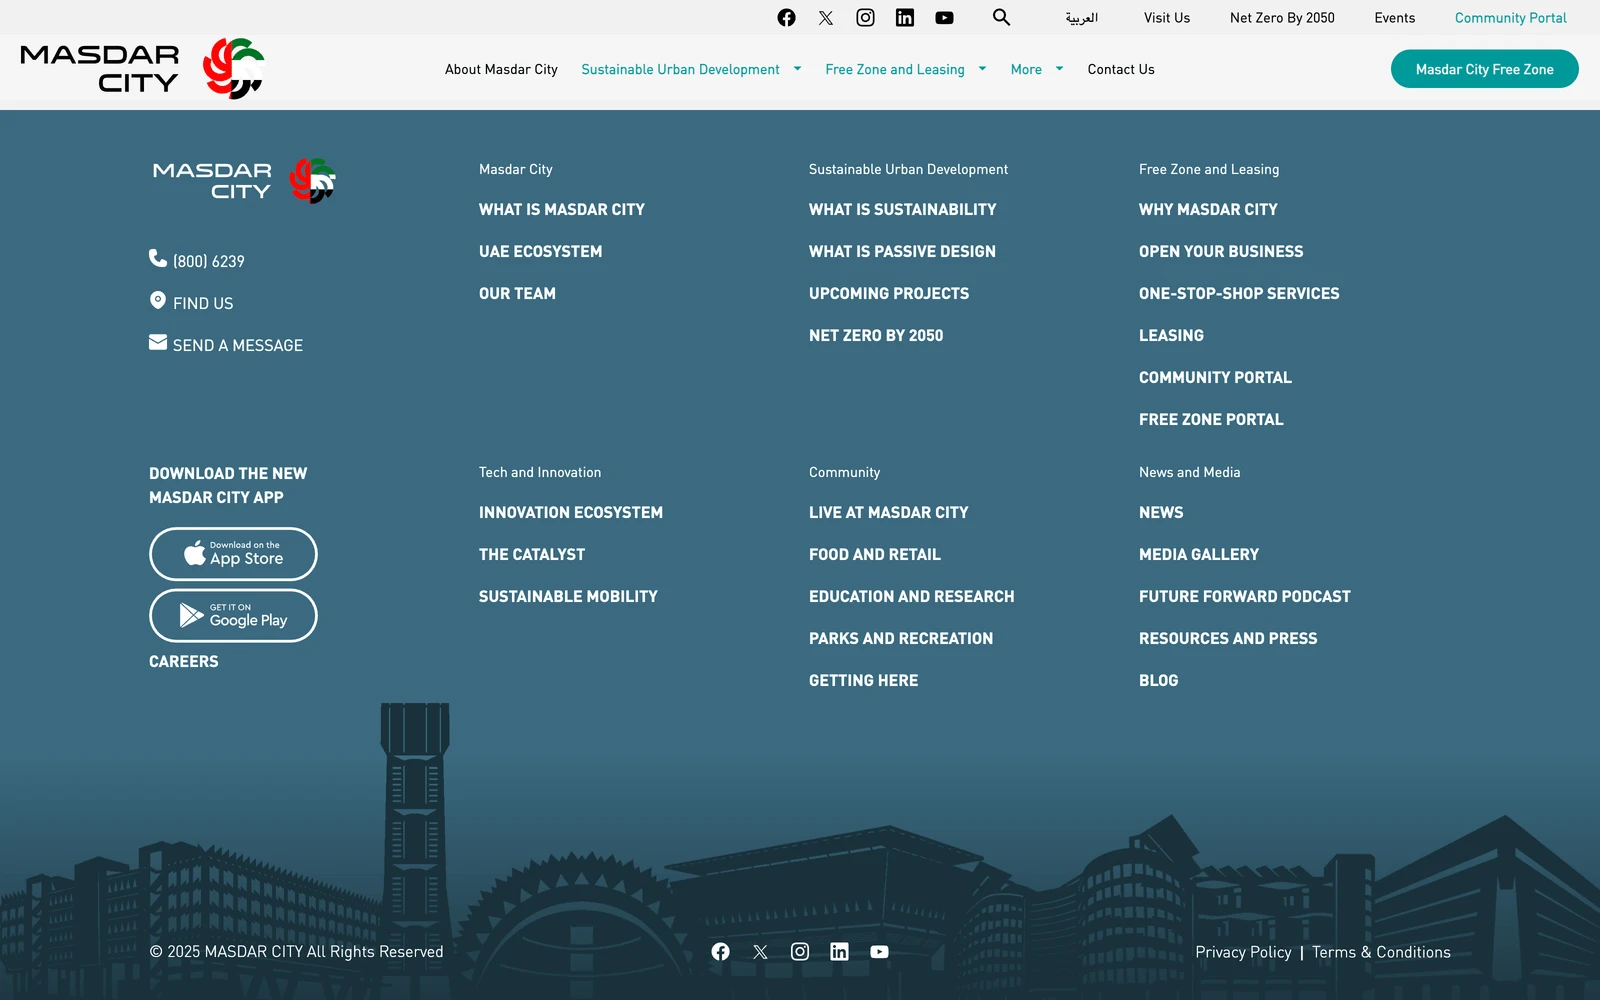Click the Masdar City header logo
Image resolution: width=1600 pixels, height=1000 pixels.
click(142, 69)
